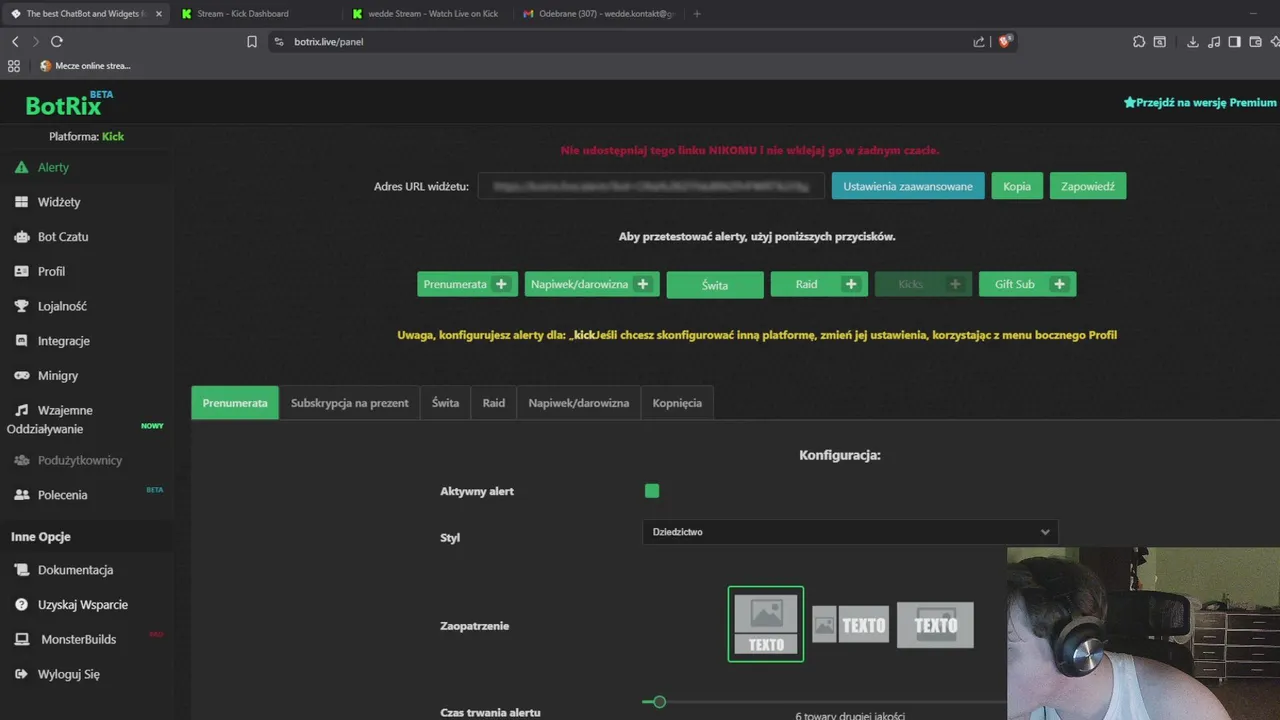Test the Prenumerata alert button
Viewport: 1280px width, 720px height.
[467, 284]
